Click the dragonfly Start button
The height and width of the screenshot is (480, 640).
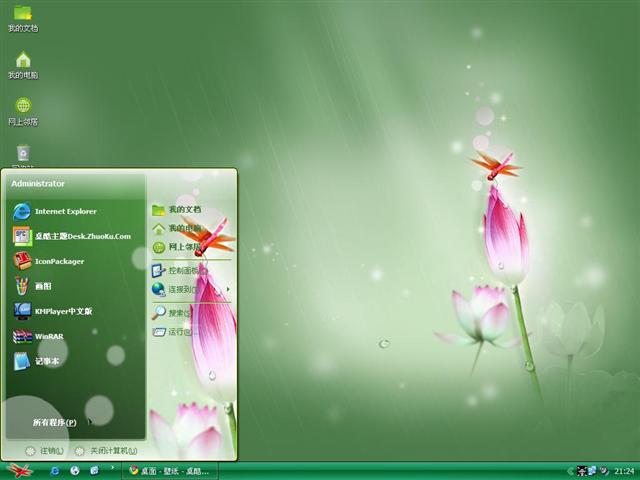tap(19, 470)
